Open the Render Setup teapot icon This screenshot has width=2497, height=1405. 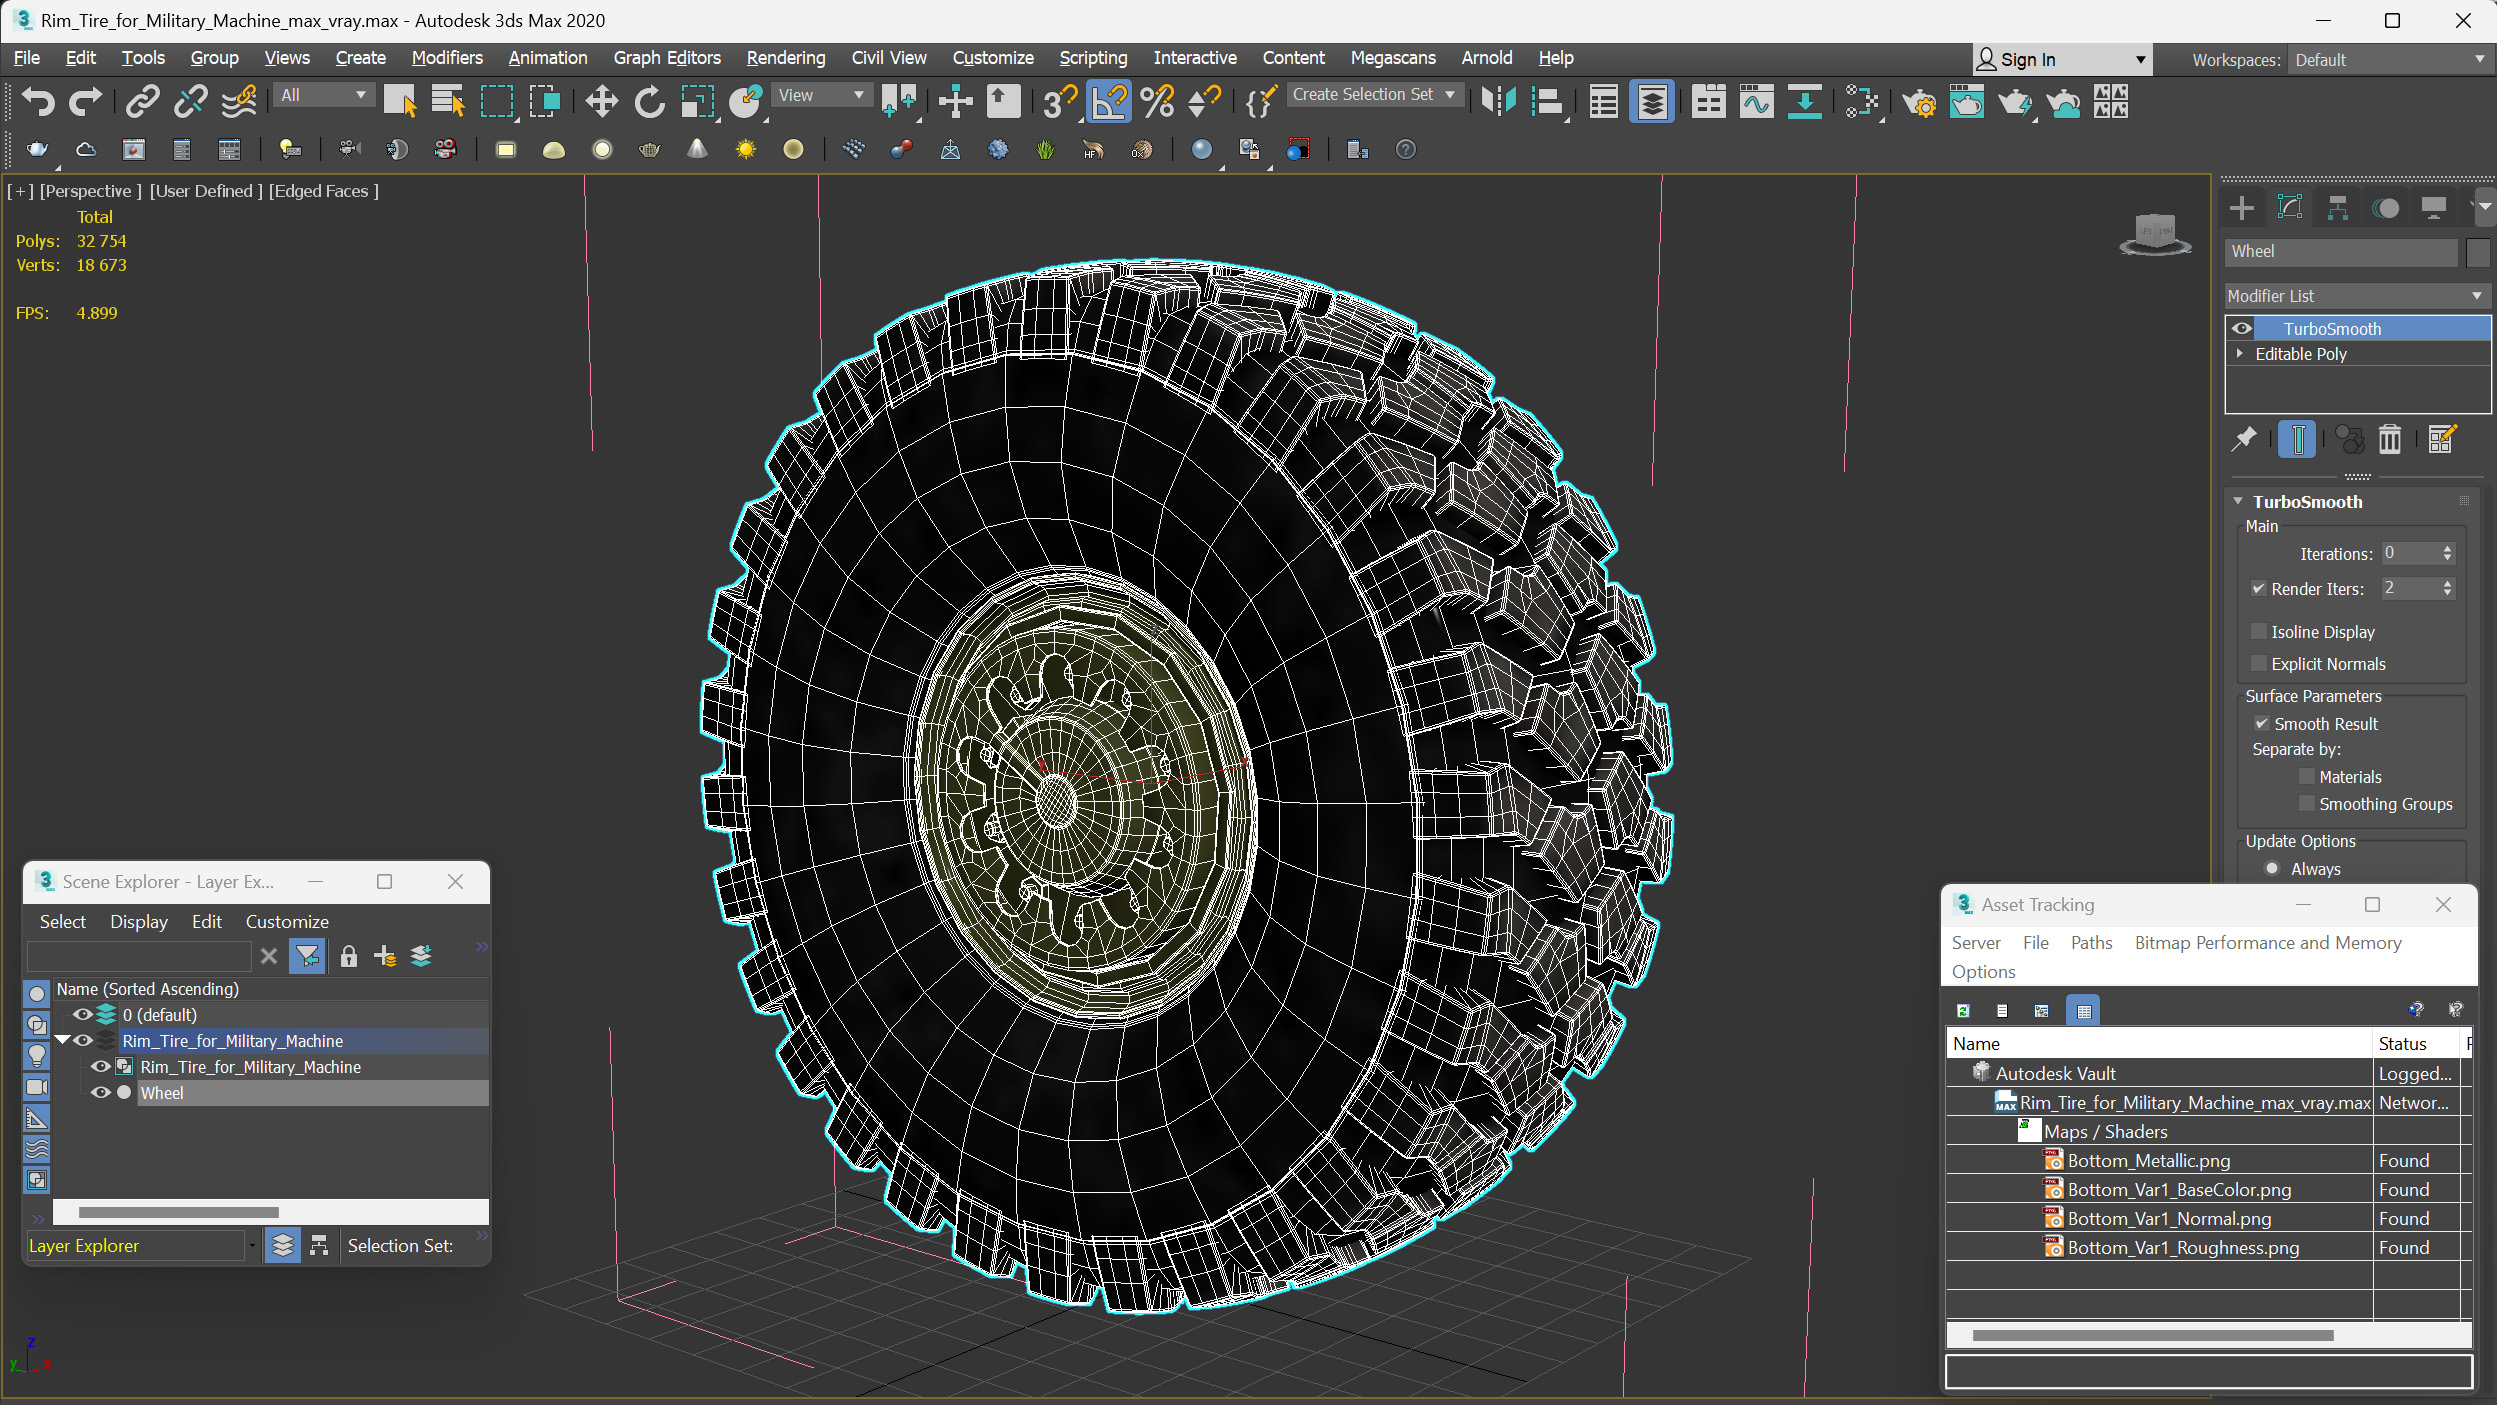(x=1918, y=101)
